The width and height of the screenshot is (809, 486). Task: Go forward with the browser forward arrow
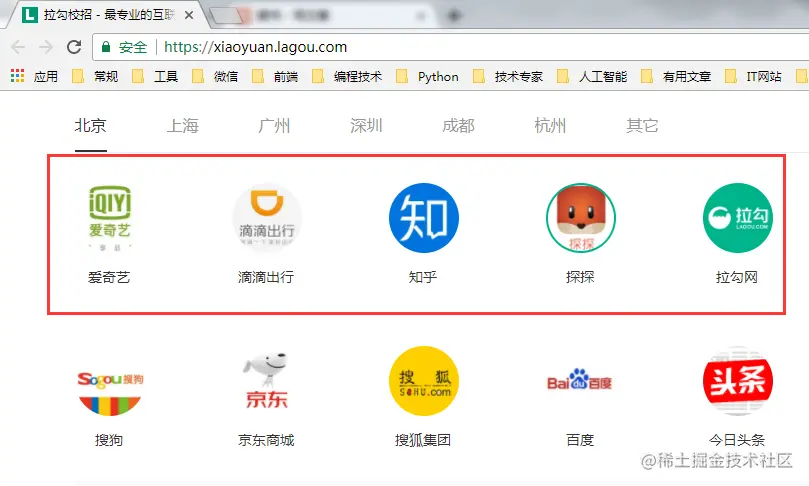point(46,47)
